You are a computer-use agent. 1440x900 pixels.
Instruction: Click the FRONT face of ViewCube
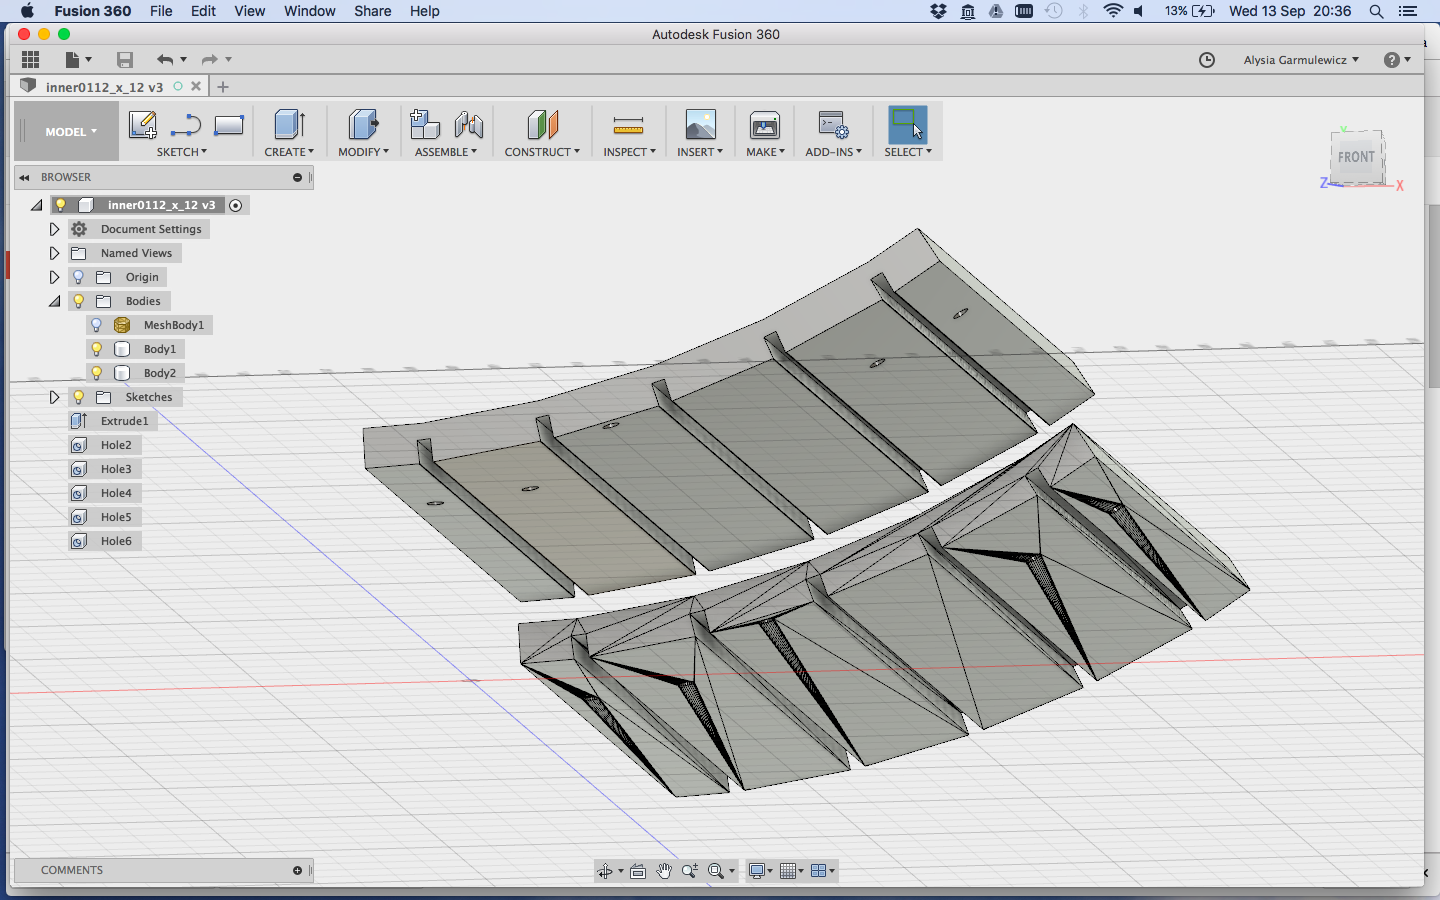point(1356,157)
